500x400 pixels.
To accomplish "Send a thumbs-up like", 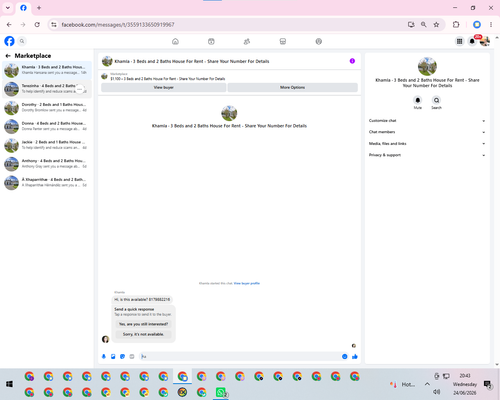I will click(x=355, y=356).
